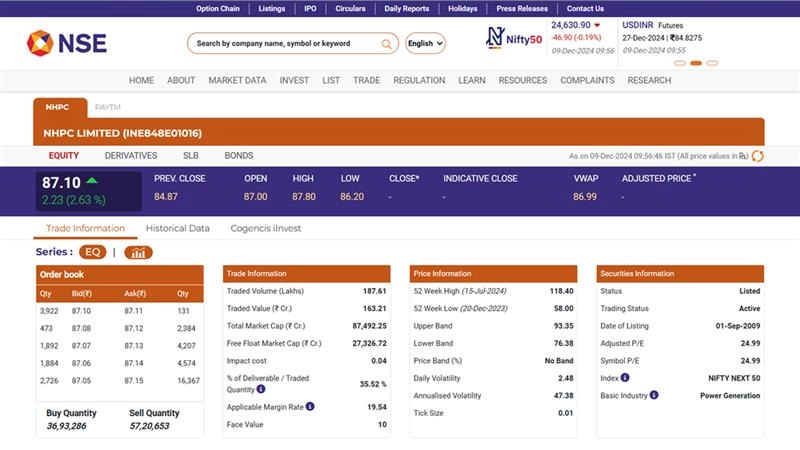Open the Press Releases link

point(522,8)
